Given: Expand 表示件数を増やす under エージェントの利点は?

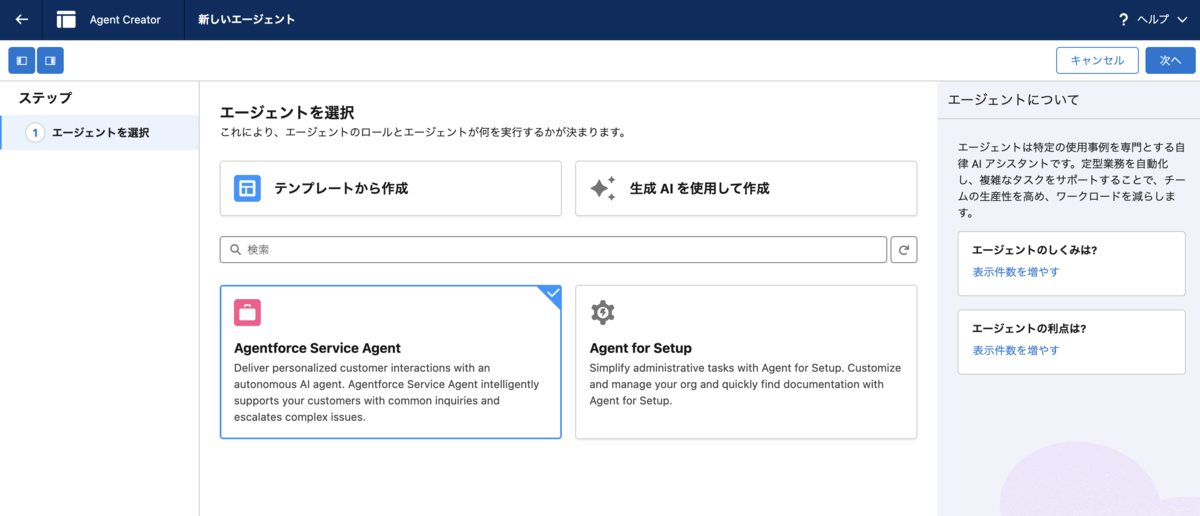Looking at the screenshot, I should click(x=1016, y=350).
